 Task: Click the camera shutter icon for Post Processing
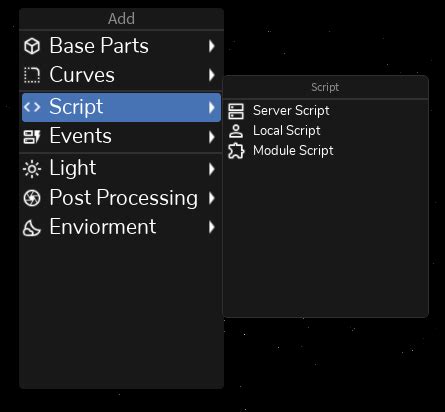(32, 198)
